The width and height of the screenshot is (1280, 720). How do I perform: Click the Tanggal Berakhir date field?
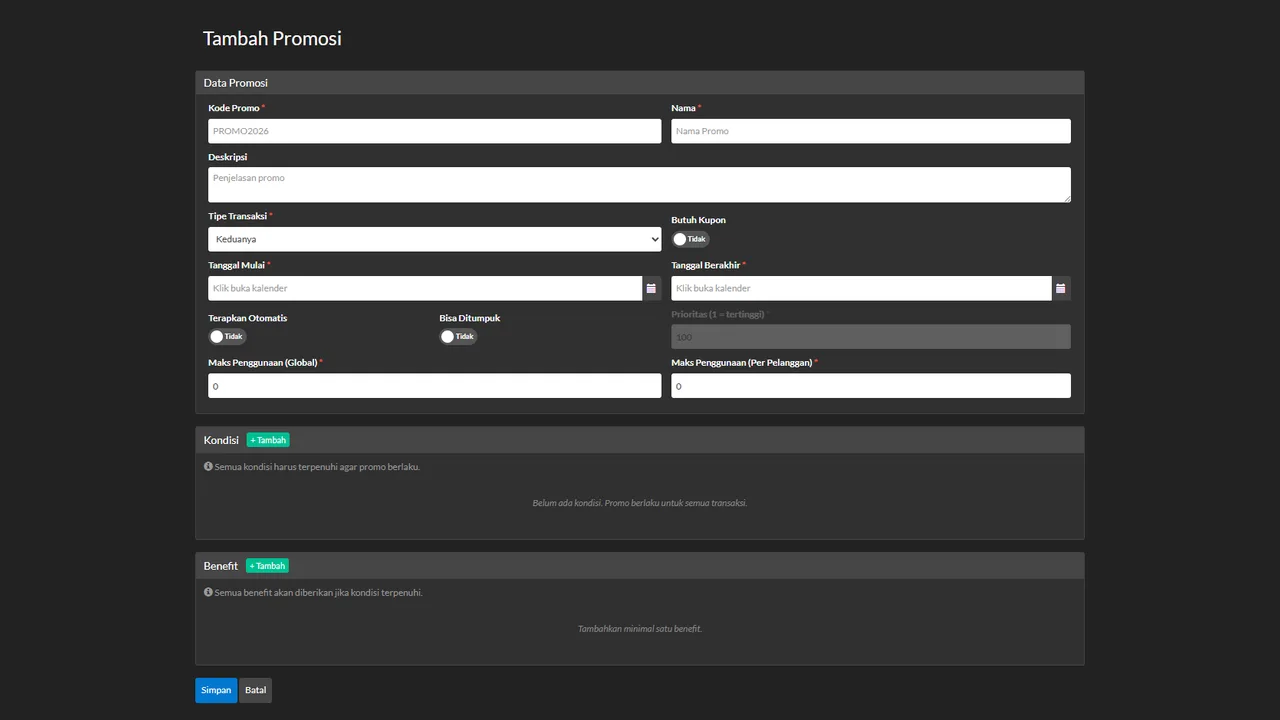point(862,288)
